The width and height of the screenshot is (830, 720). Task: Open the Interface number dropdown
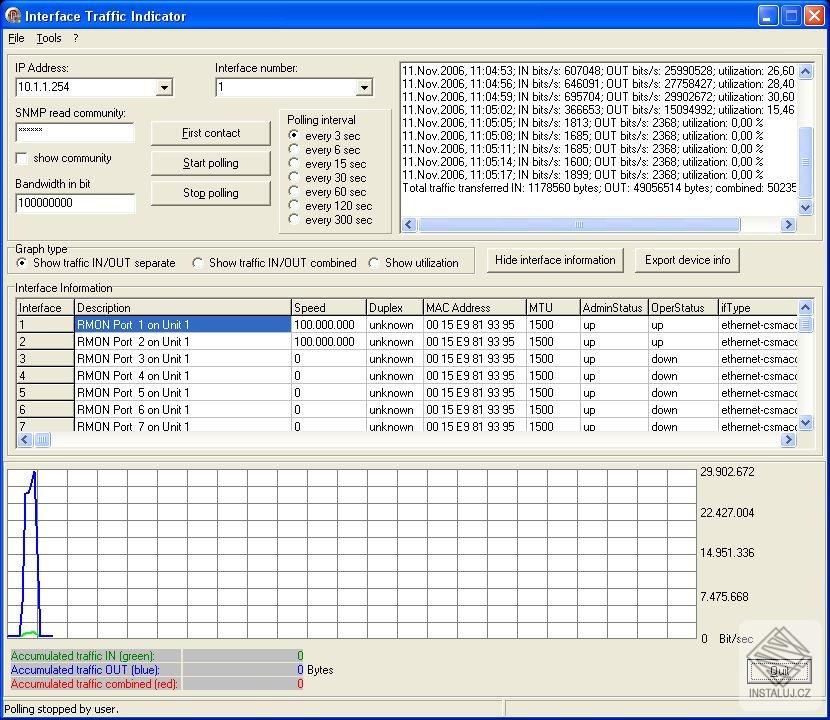click(364, 87)
